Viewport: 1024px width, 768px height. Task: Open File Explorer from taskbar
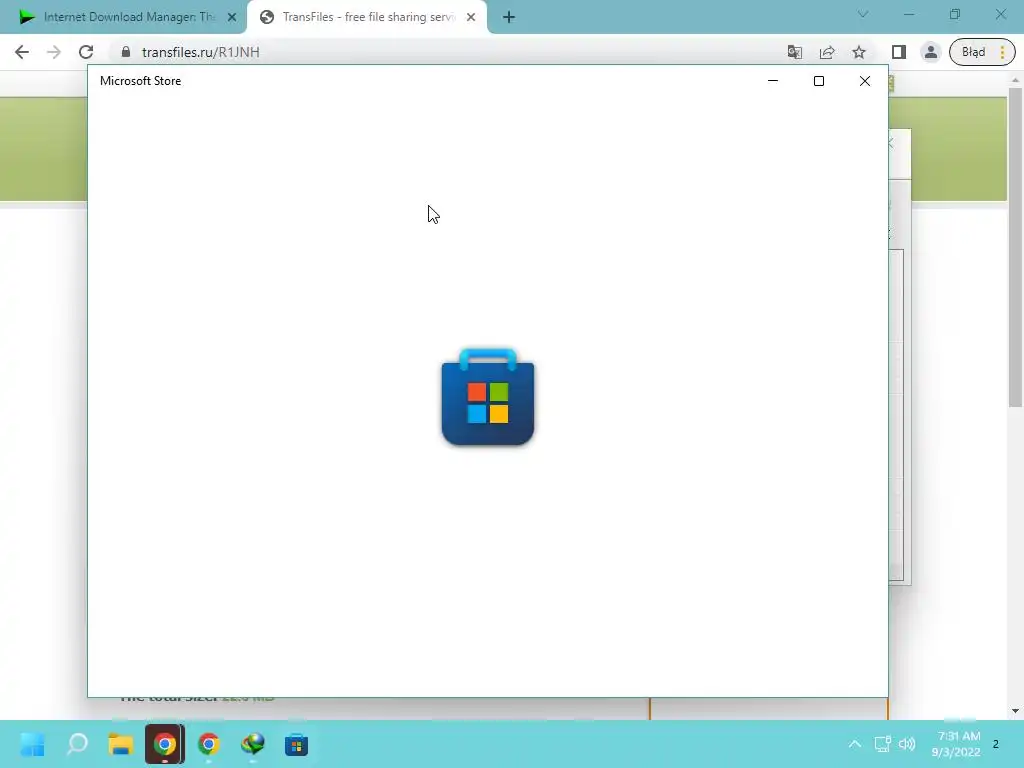(121, 744)
